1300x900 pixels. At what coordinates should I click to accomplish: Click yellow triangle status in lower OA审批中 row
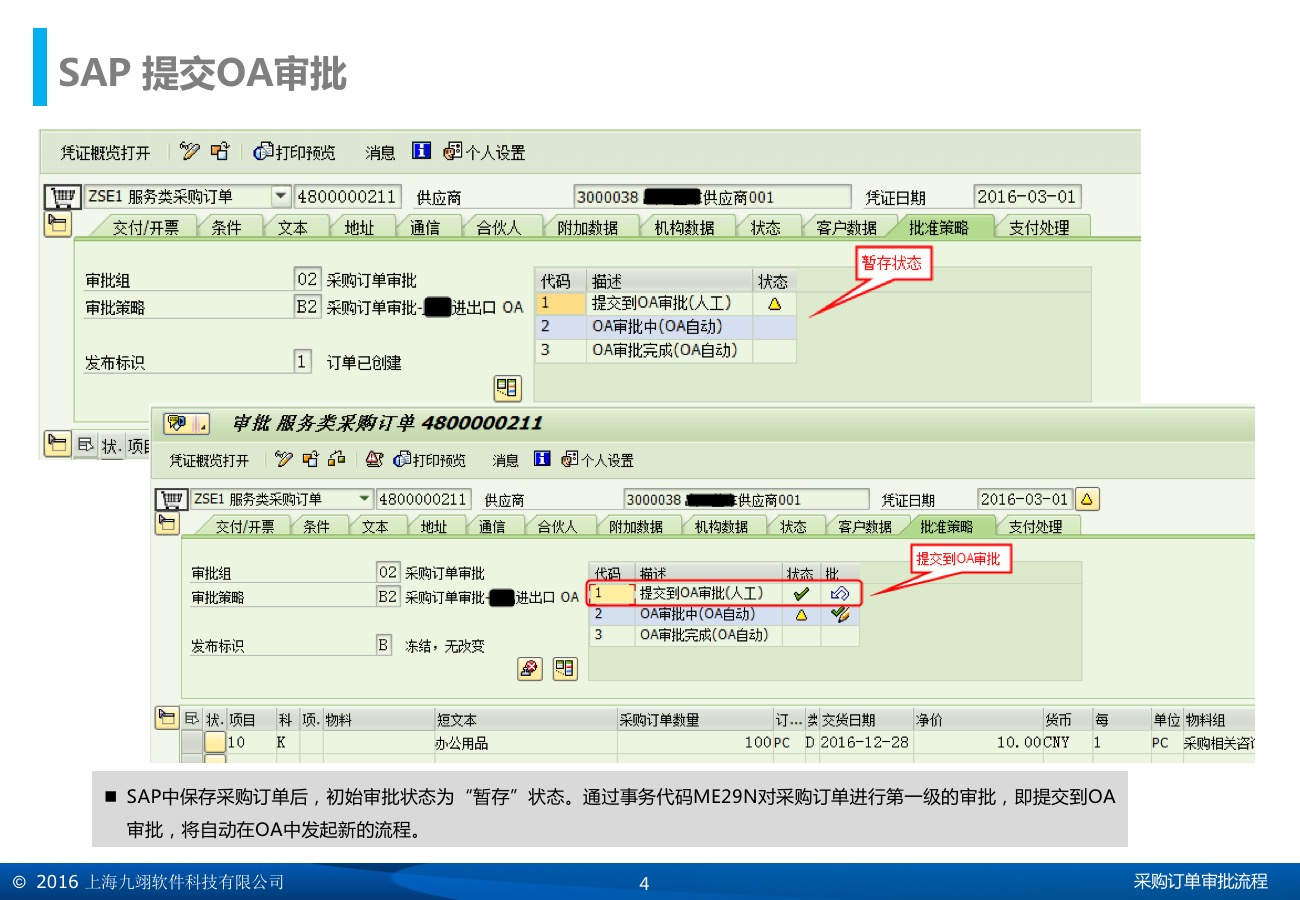(801, 615)
